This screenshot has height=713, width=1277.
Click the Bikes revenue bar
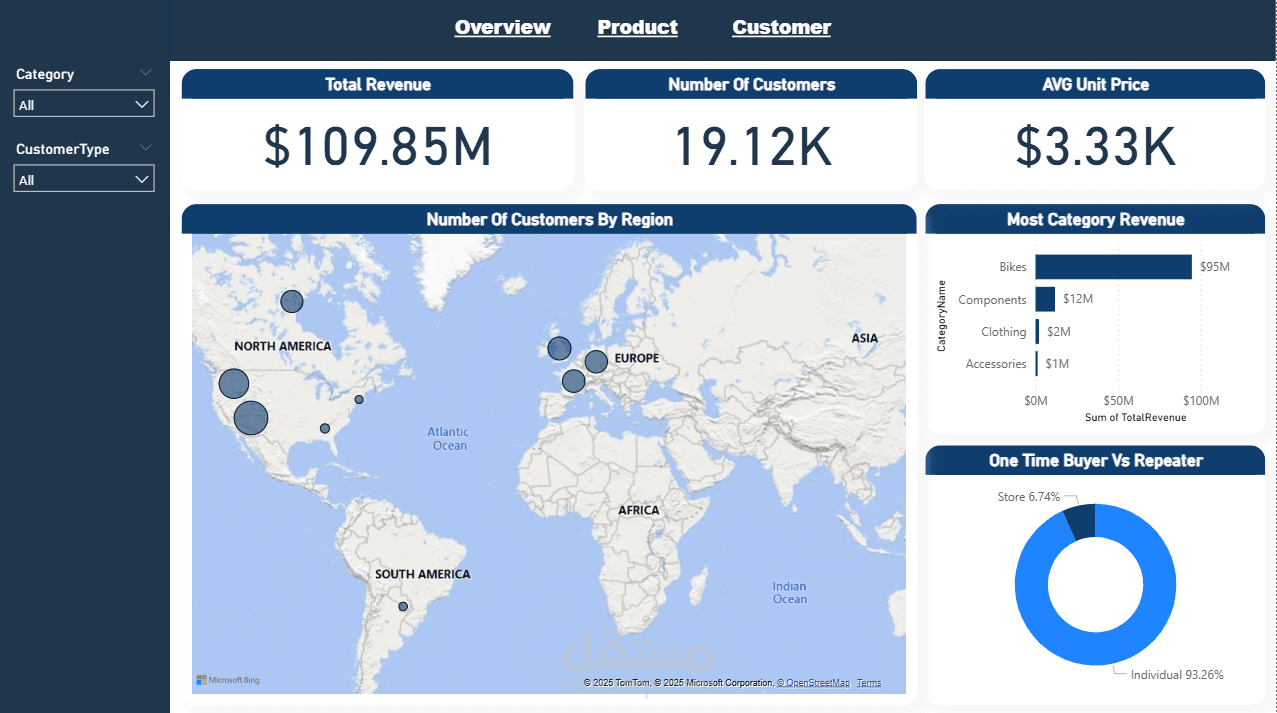point(1113,267)
